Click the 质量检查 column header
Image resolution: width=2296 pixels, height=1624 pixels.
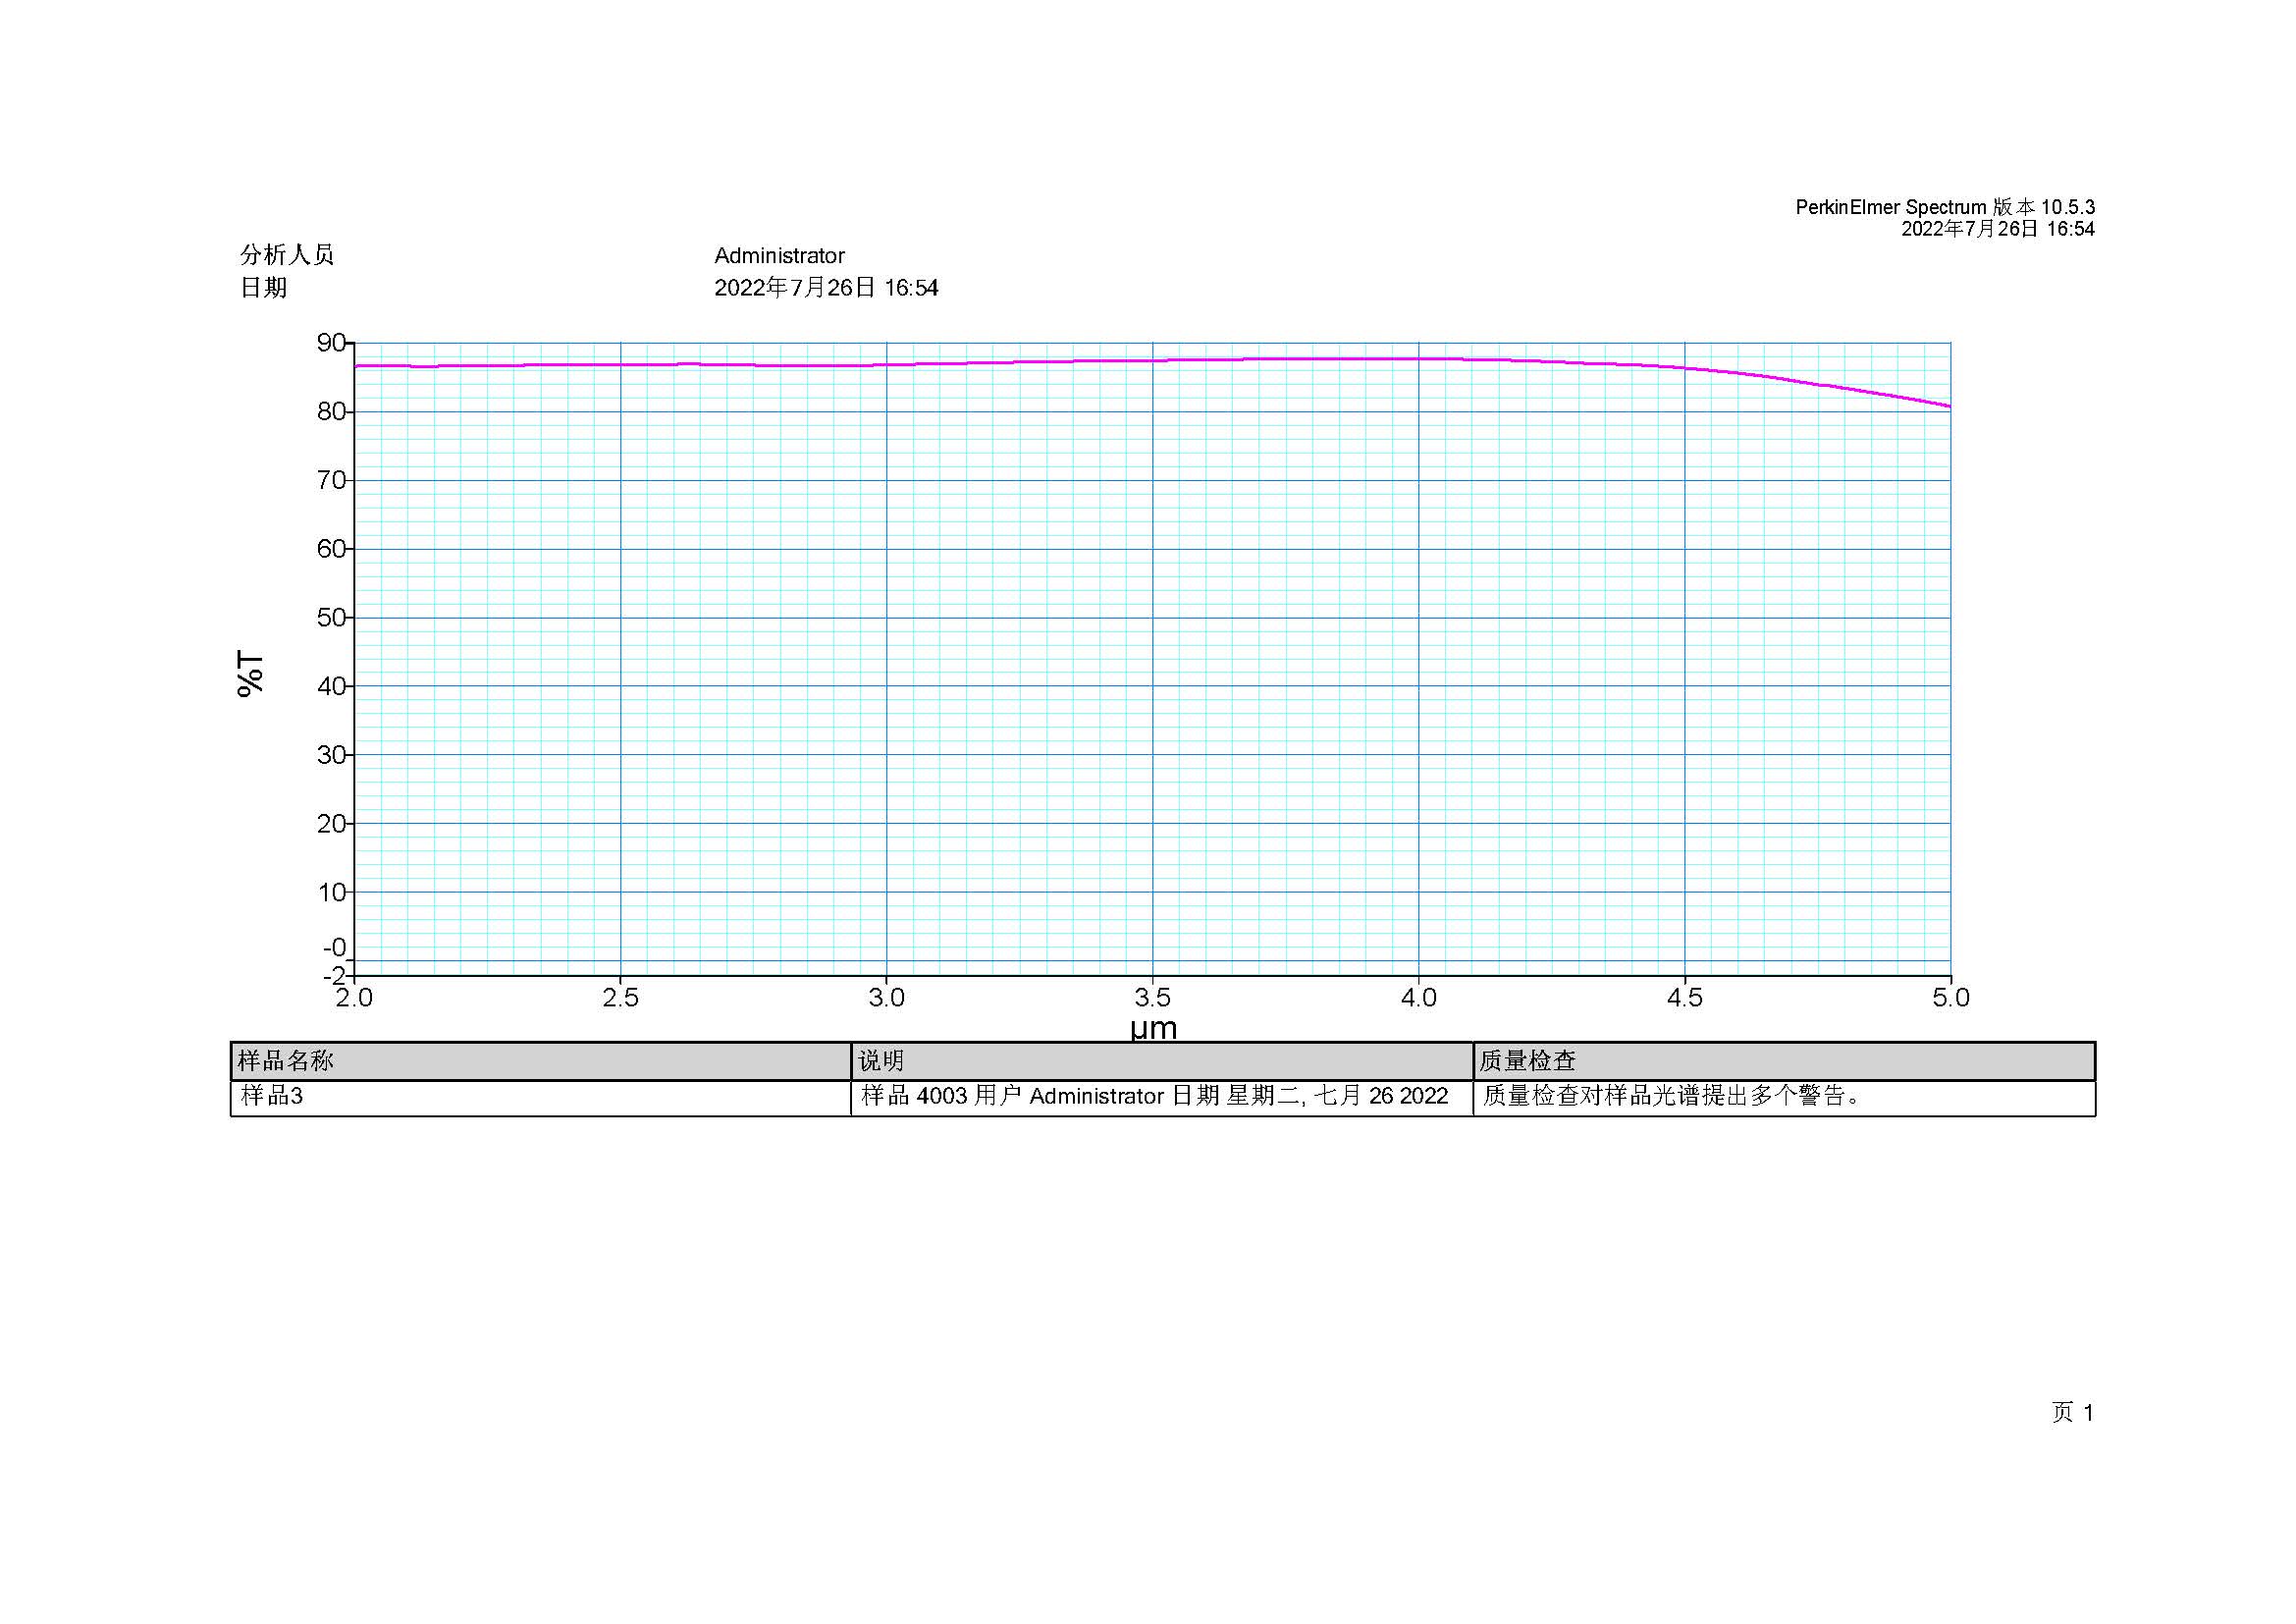tap(1784, 1061)
